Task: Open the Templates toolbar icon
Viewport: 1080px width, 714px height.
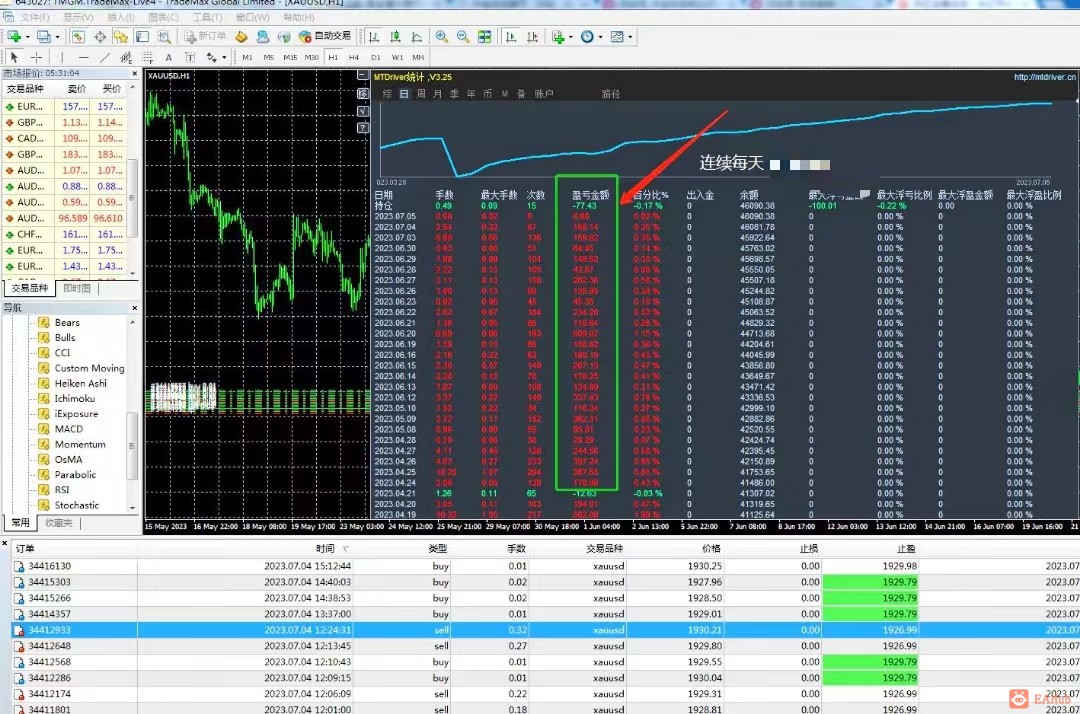Action: (x=617, y=36)
